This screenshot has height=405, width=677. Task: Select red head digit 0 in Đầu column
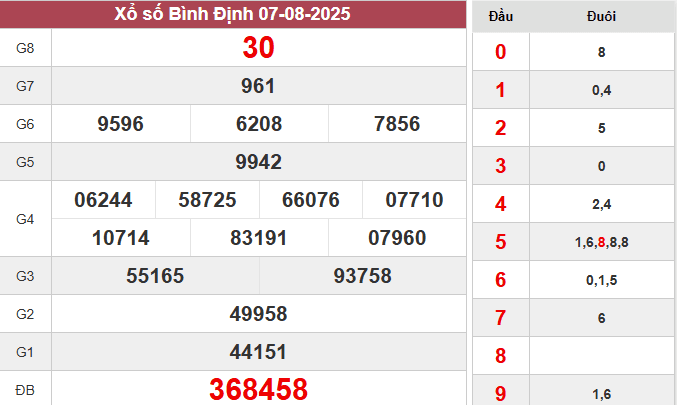(500, 52)
